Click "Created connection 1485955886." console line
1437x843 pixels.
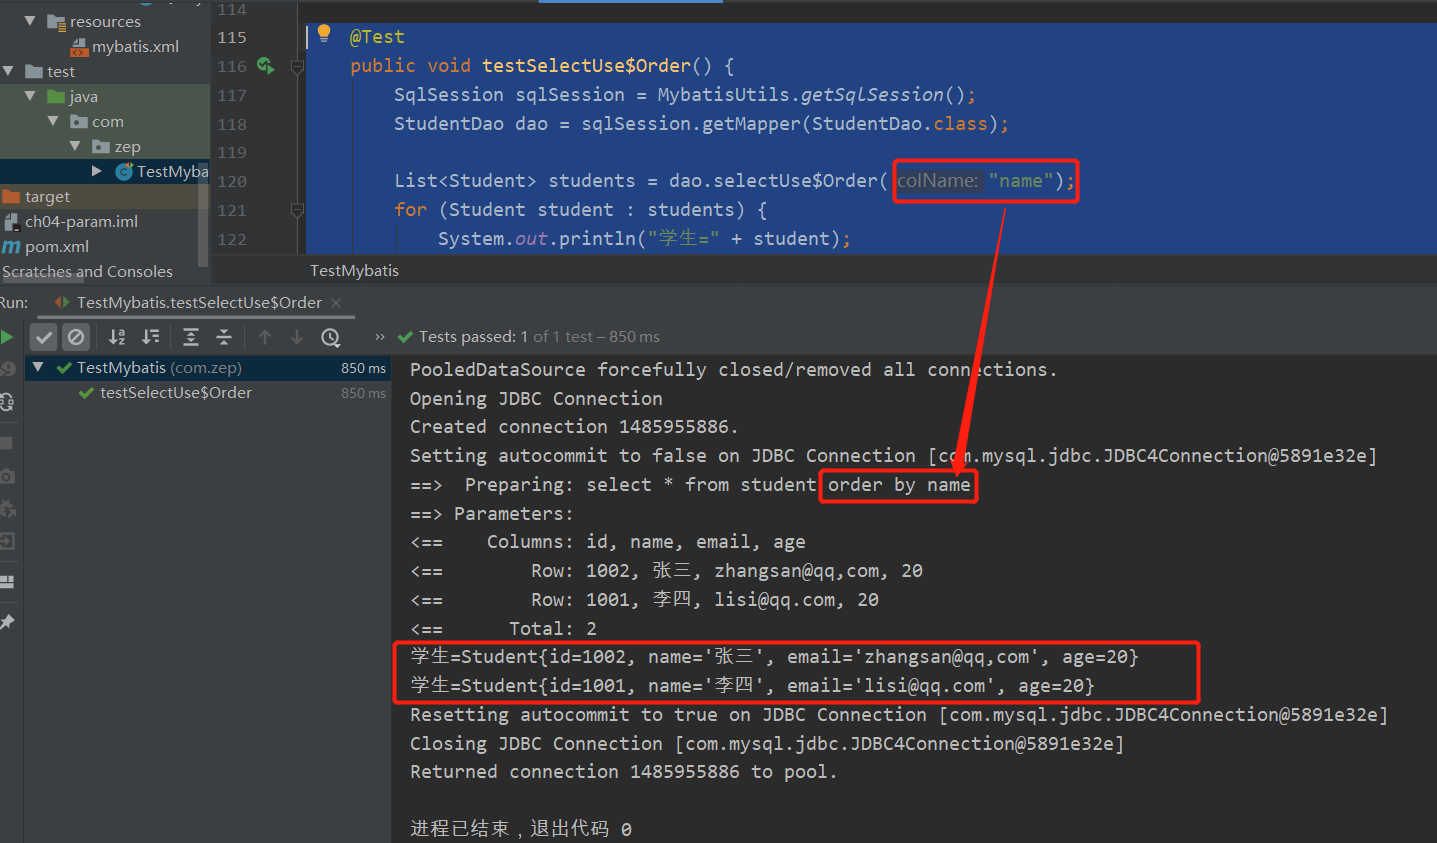coord(574,427)
